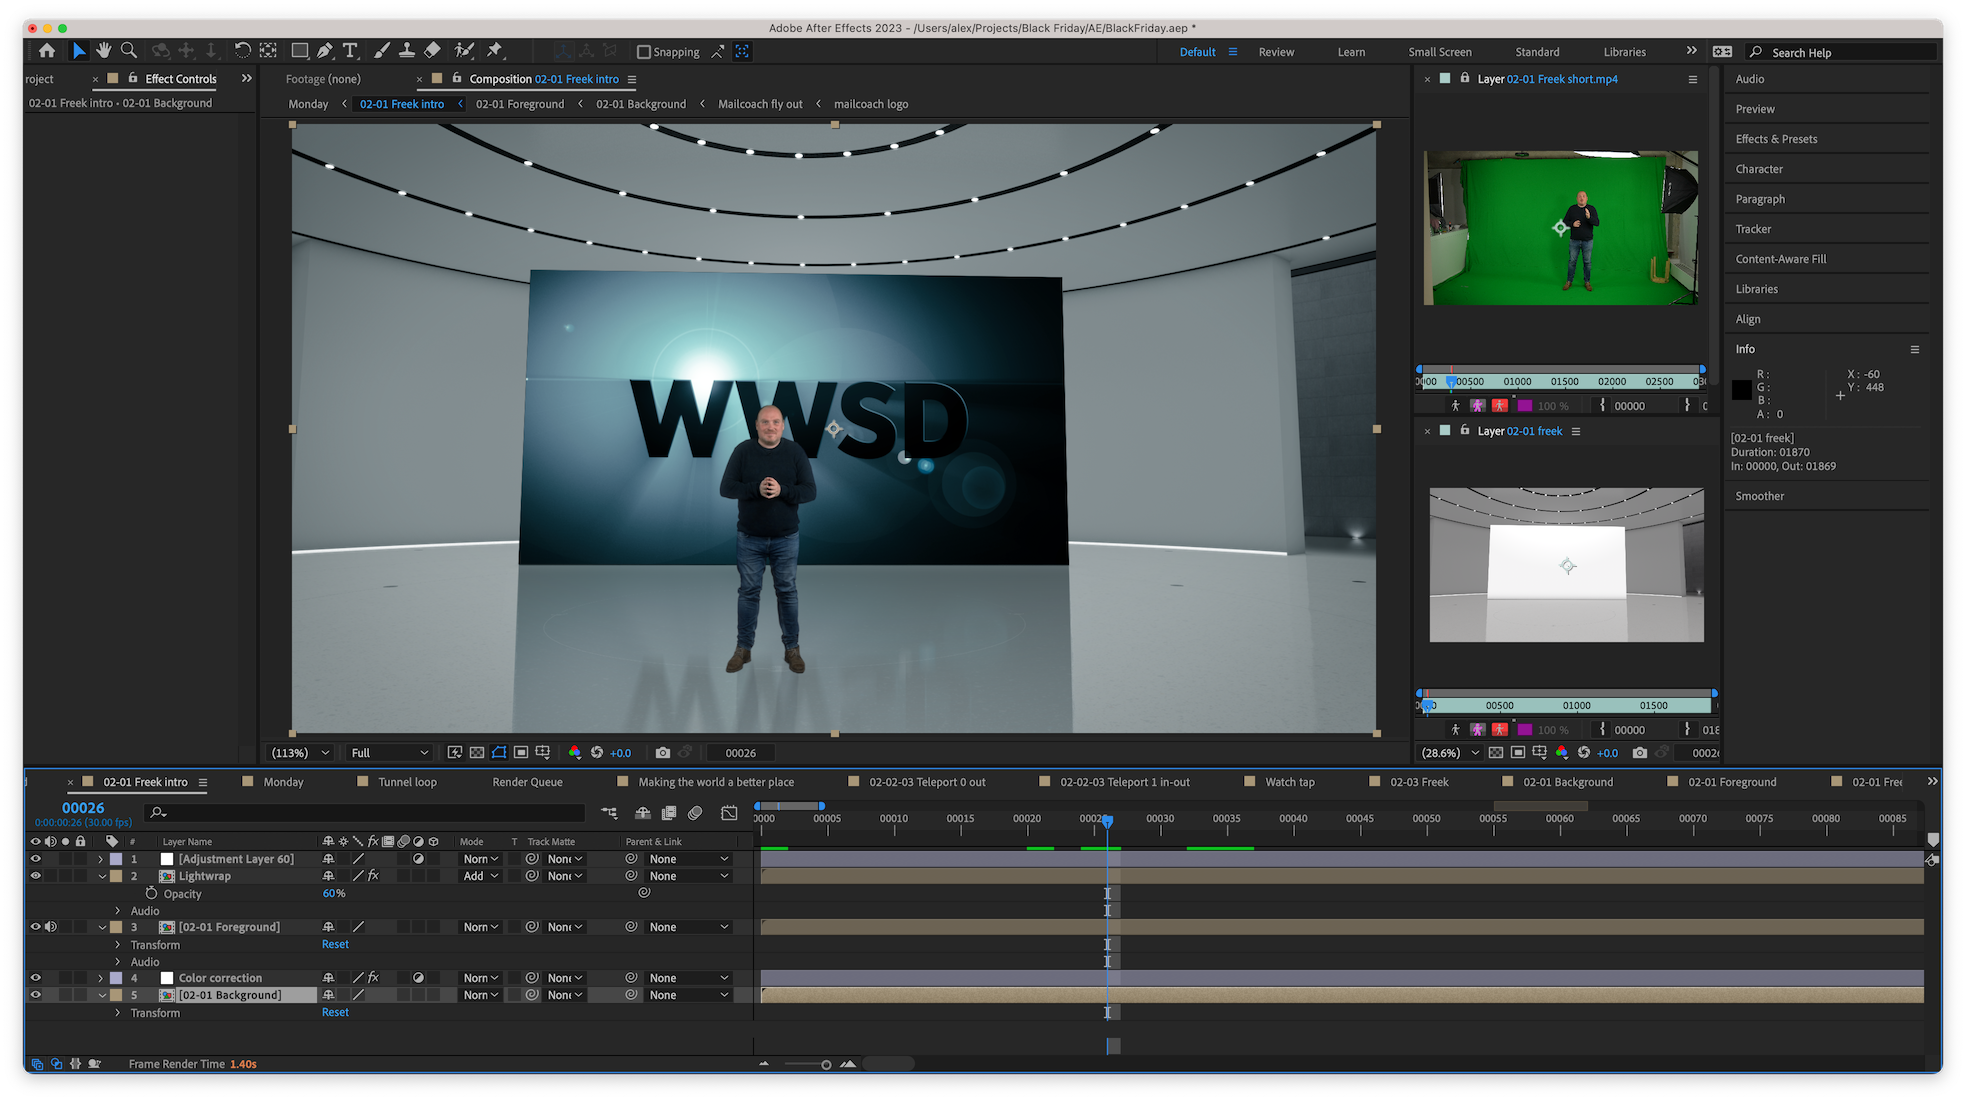Select the Zoom magnifier tool
The image size is (1966, 1101).
click(x=129, y=51)
